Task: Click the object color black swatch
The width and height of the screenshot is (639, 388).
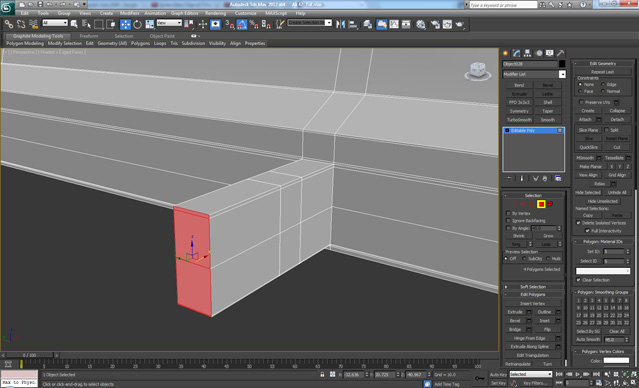Action: 562,64
